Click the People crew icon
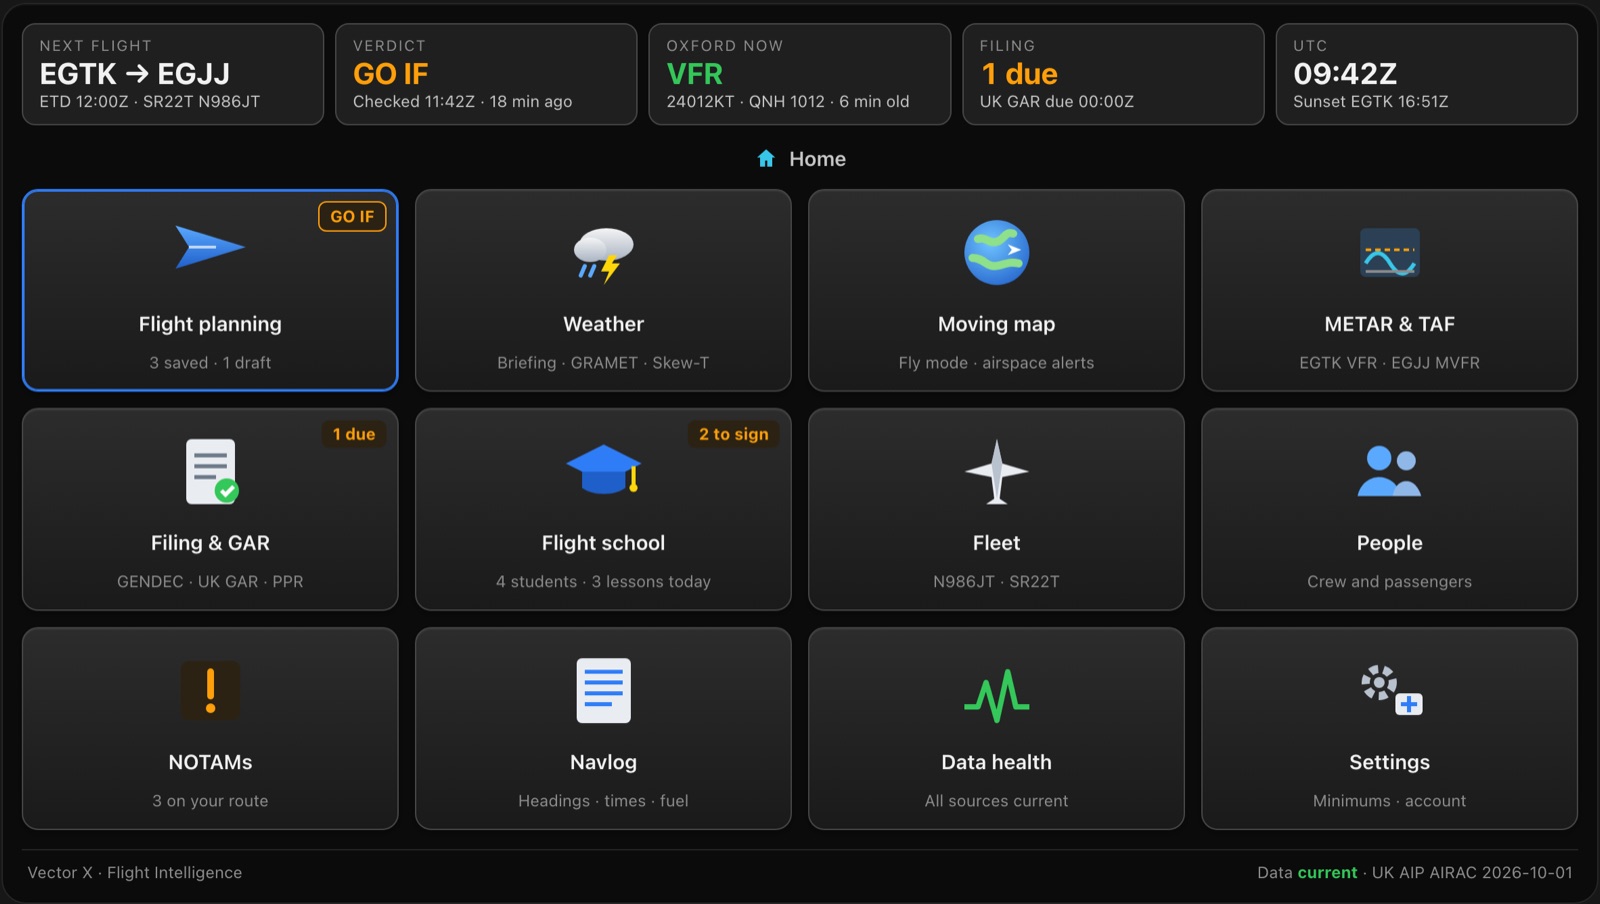 pos(1389,471)
